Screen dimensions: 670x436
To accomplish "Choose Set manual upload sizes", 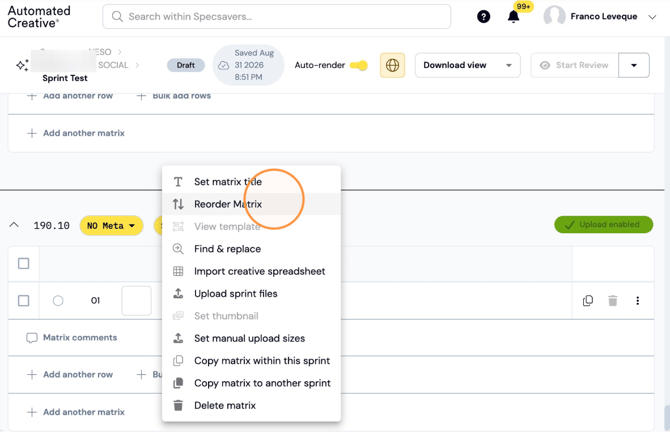I will (251, 338).
